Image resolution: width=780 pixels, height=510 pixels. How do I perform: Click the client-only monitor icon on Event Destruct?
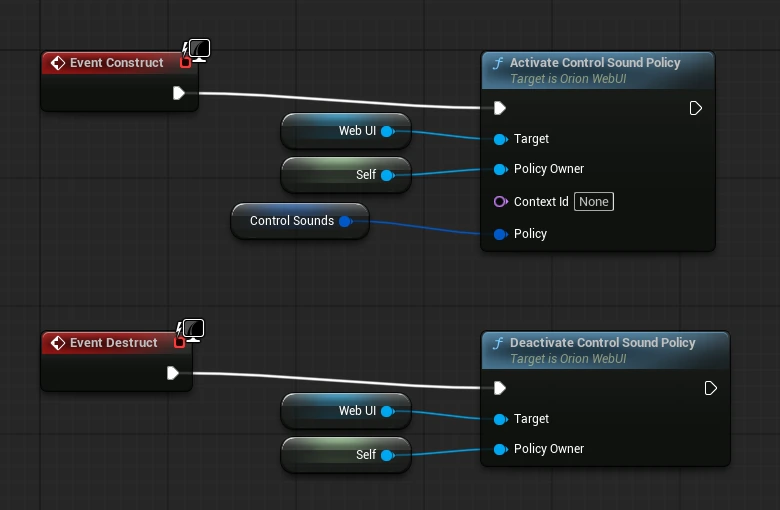click(194, 330)
